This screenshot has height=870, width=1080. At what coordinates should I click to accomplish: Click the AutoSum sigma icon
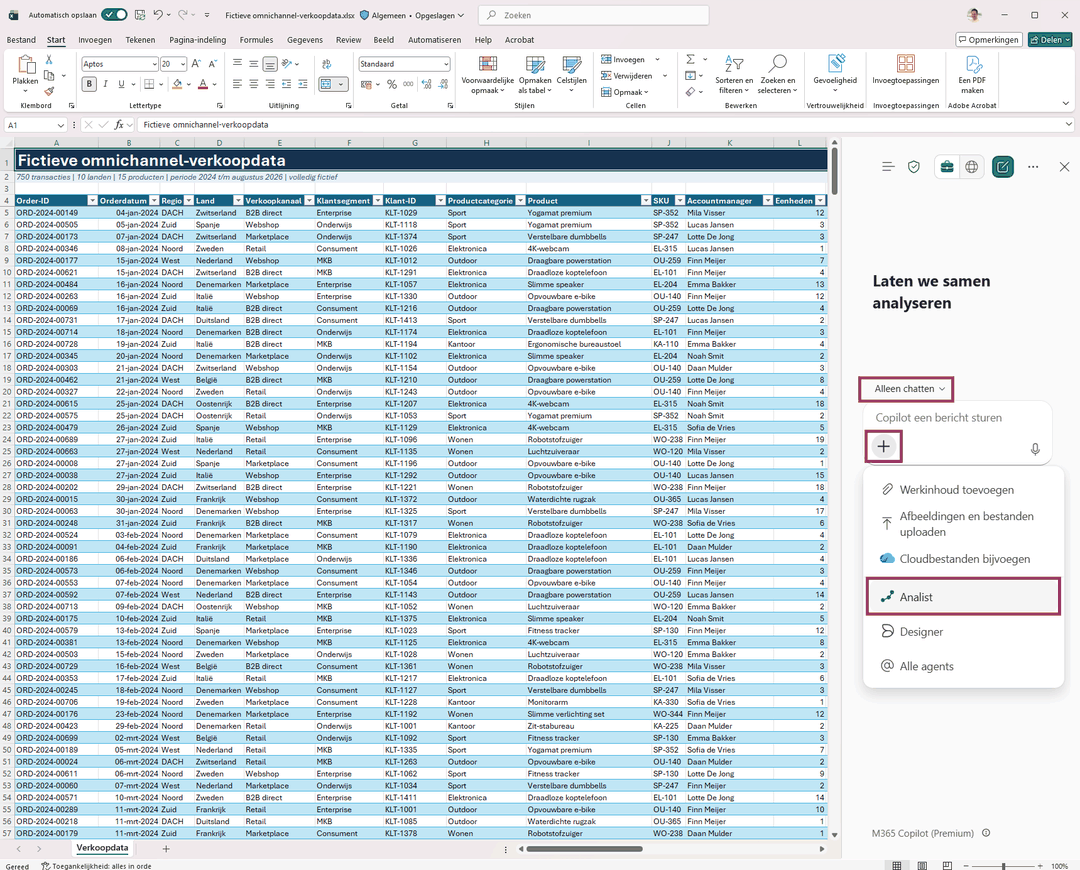click(x=690, y=59)
